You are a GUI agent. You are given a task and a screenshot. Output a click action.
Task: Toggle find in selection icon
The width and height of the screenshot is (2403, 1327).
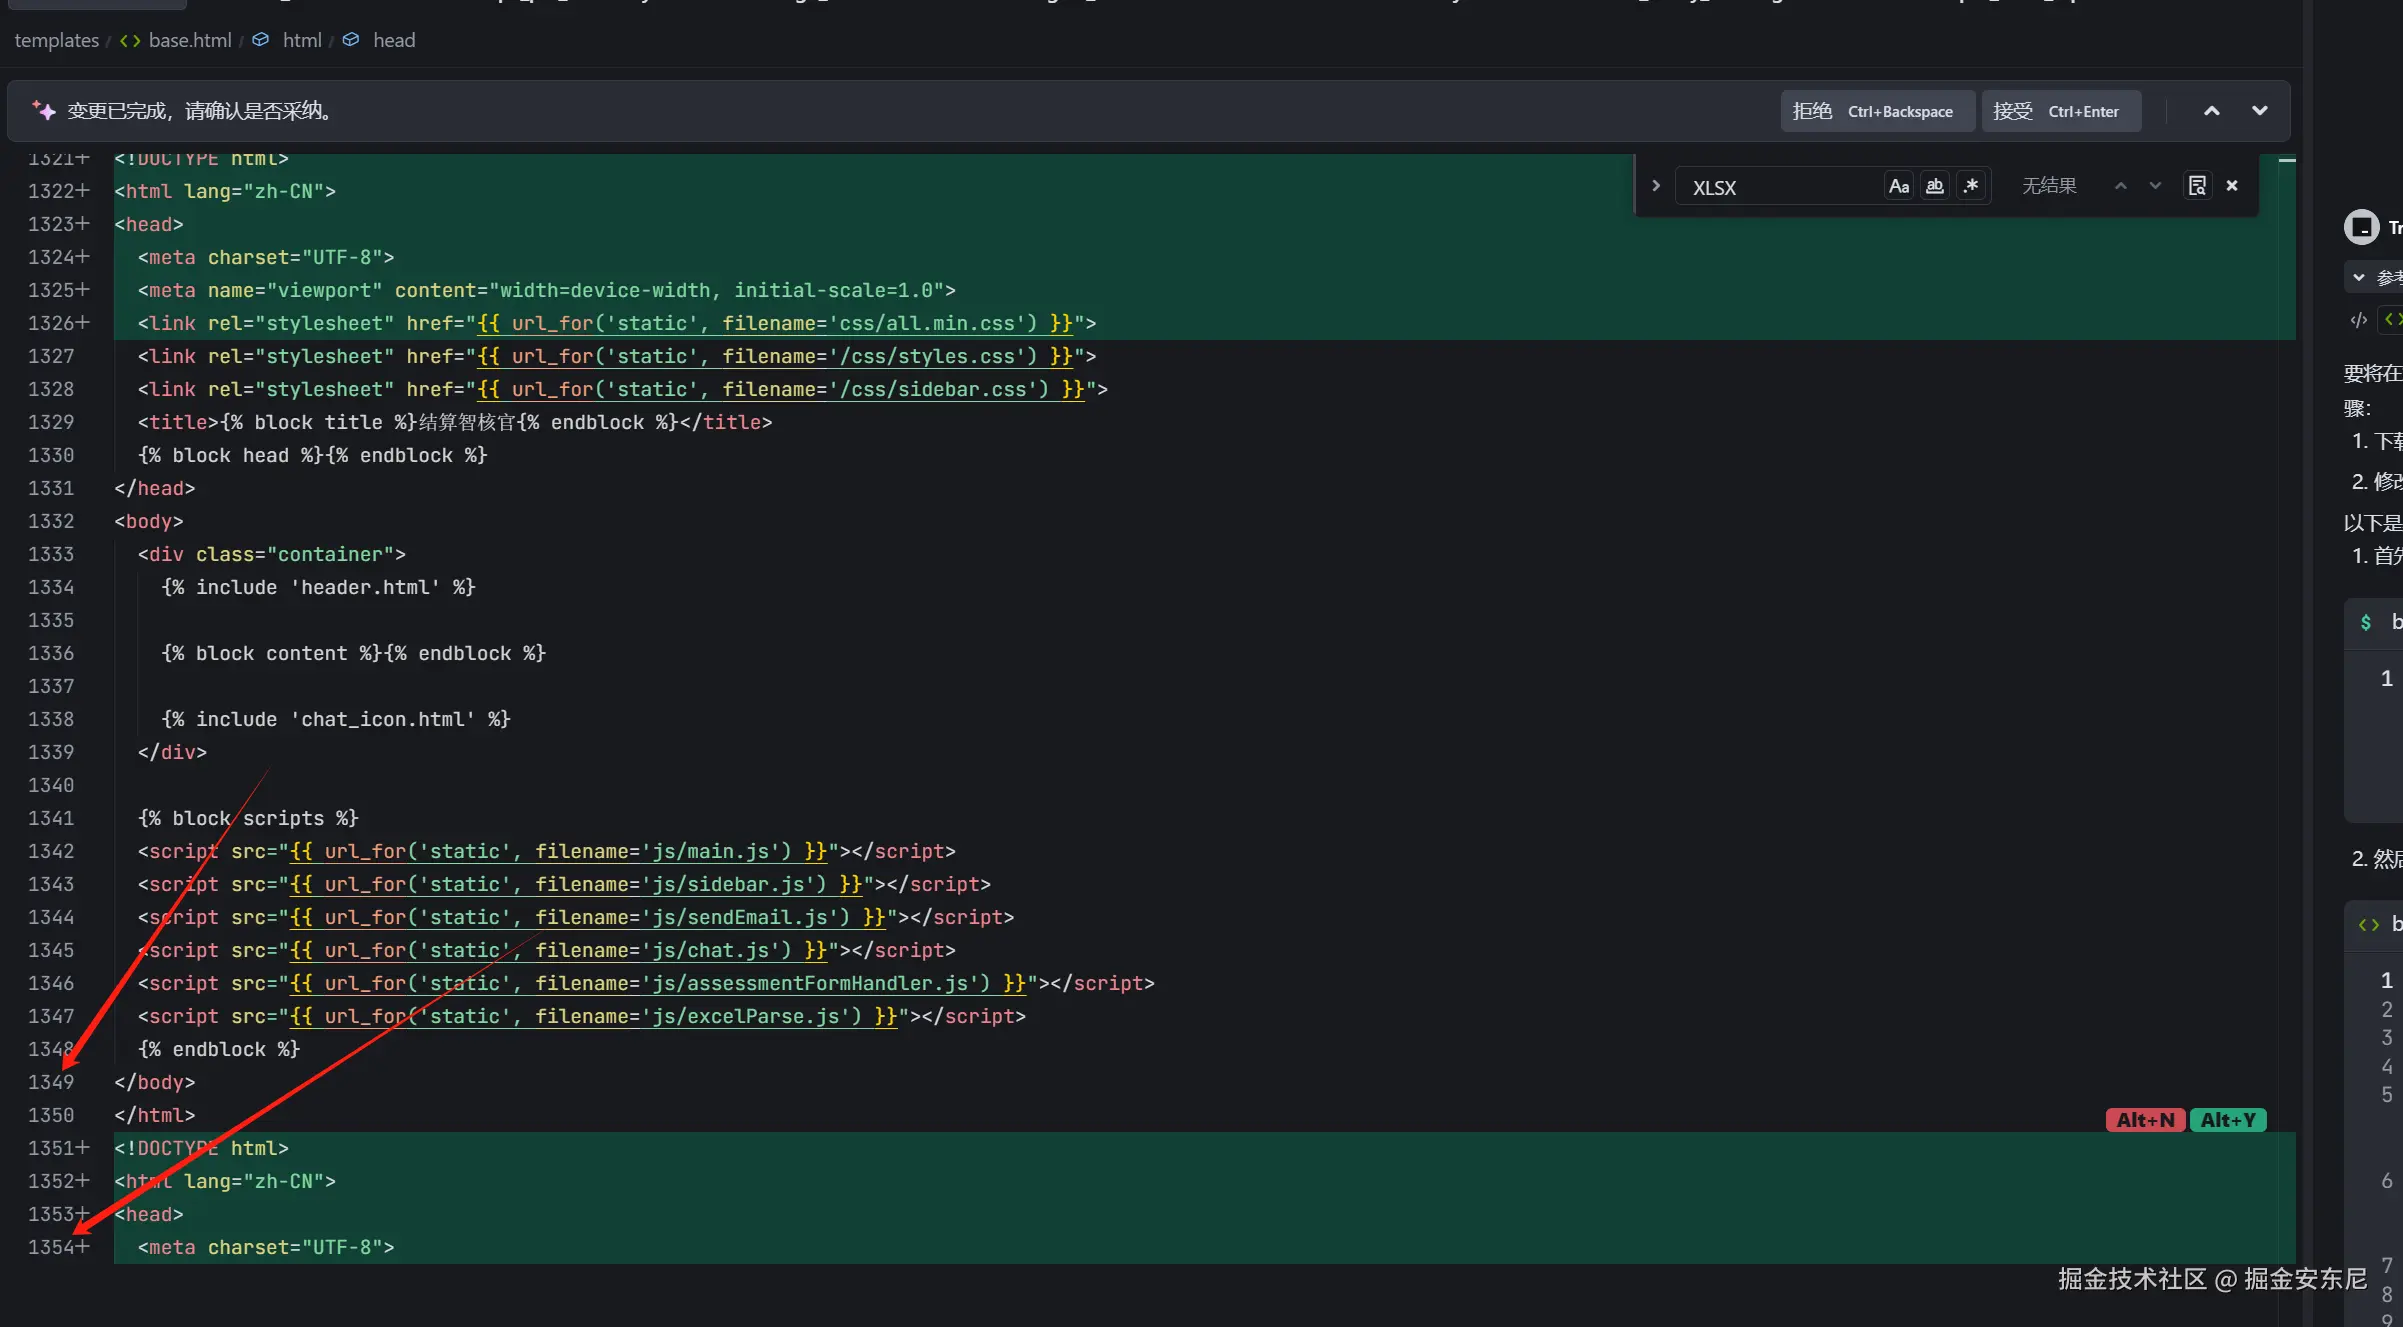pos(2197,186)
